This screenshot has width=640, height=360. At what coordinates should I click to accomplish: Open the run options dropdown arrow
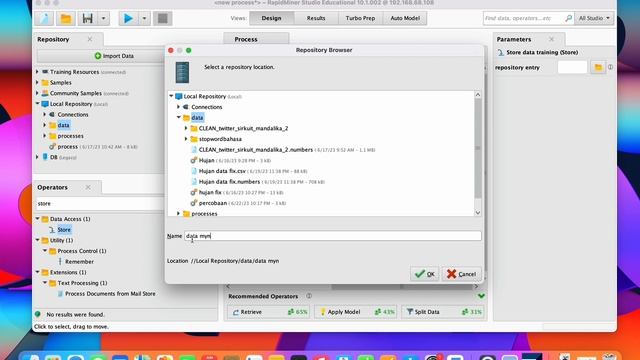click(144, 18)
